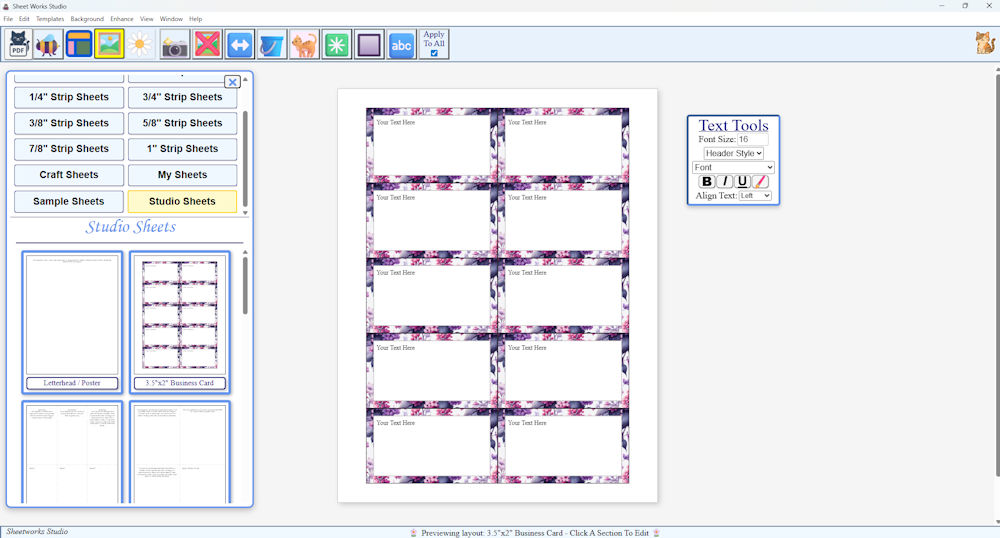Click the Craft Sheets button
1000x538 pixels.
[69, 175]
